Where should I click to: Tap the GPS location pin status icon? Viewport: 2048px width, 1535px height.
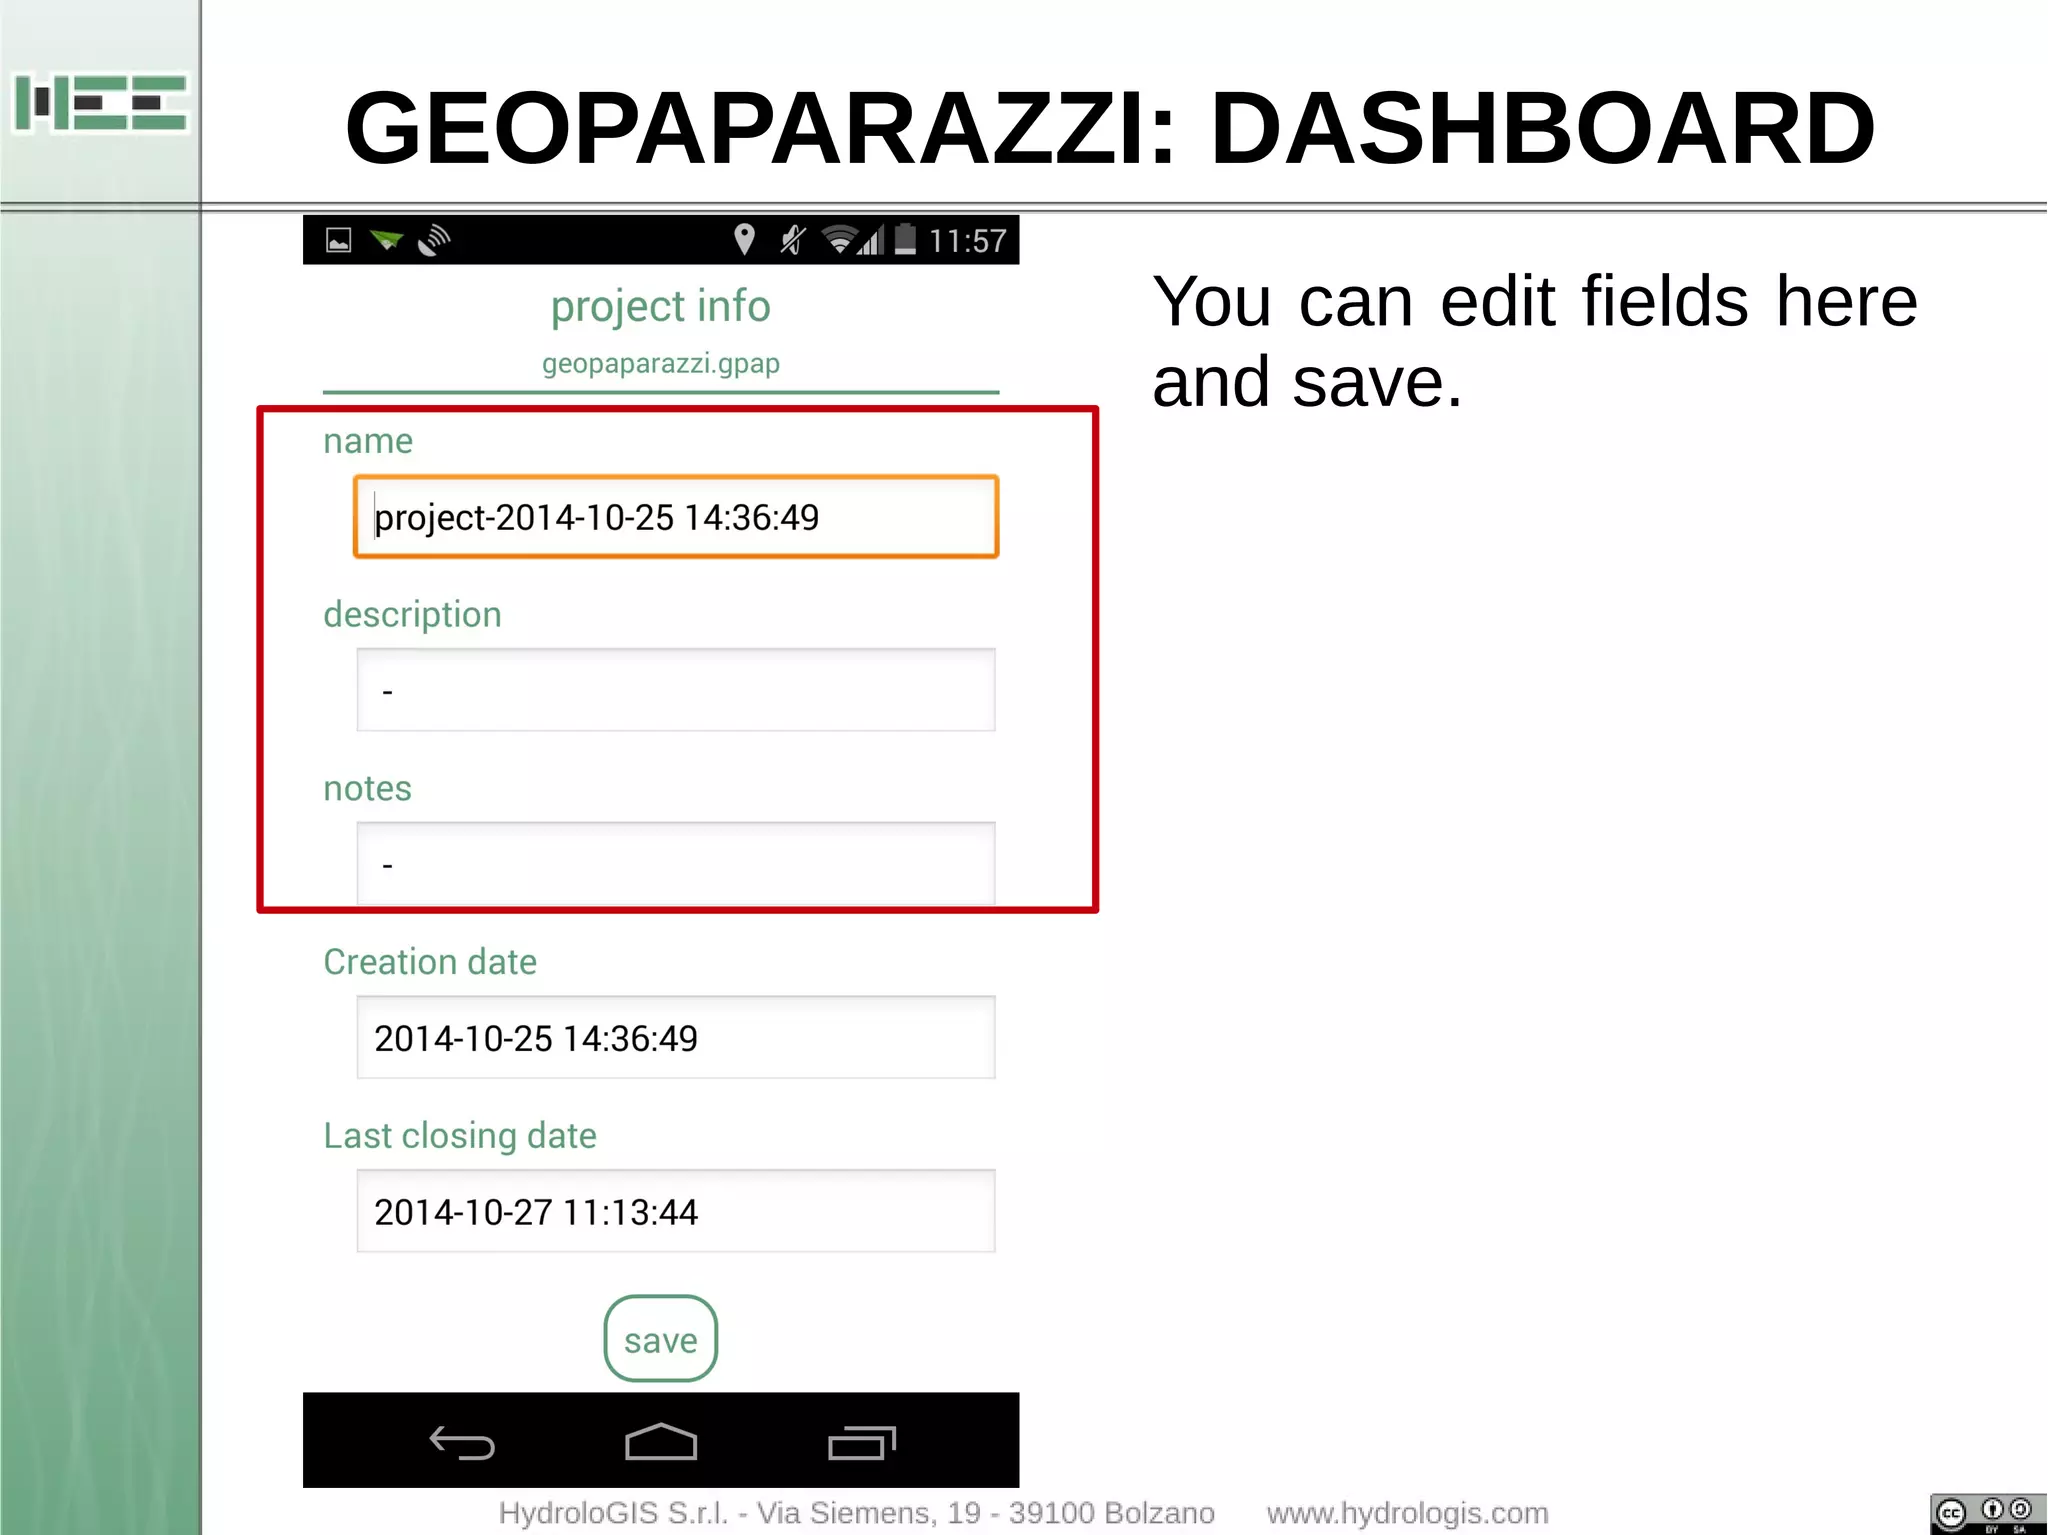744,240
